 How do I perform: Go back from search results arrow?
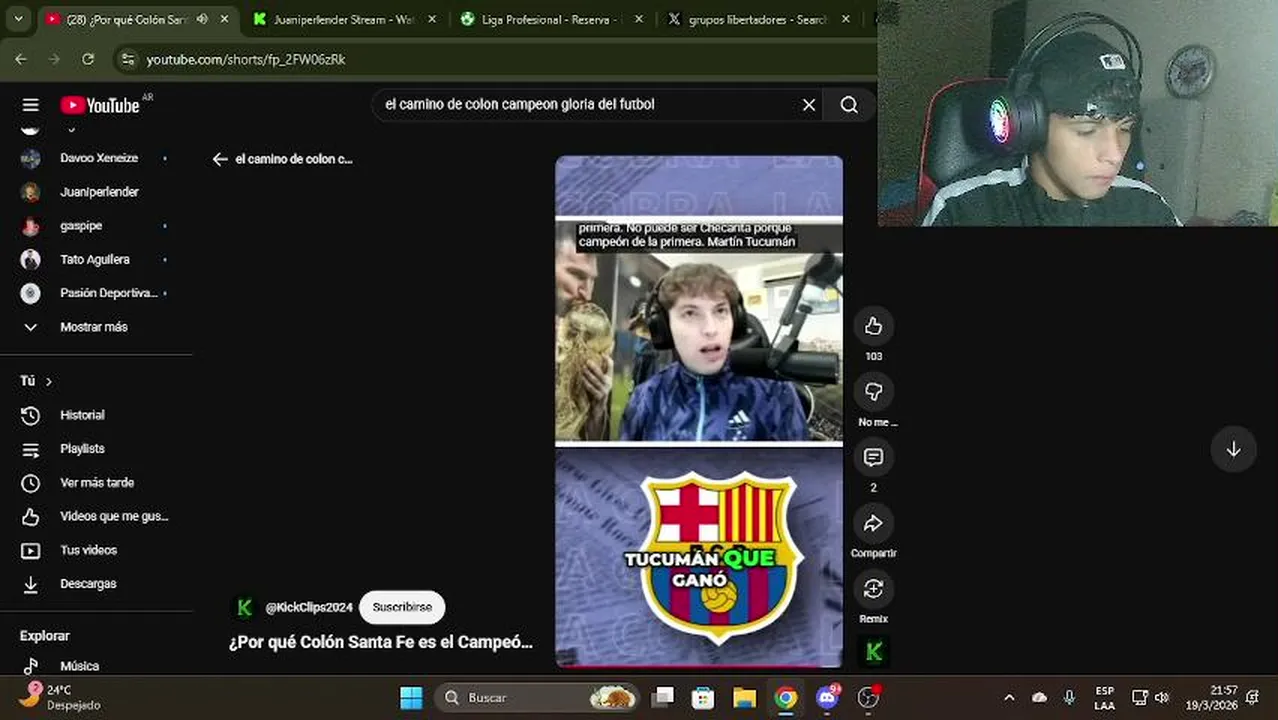coord(220,159)
